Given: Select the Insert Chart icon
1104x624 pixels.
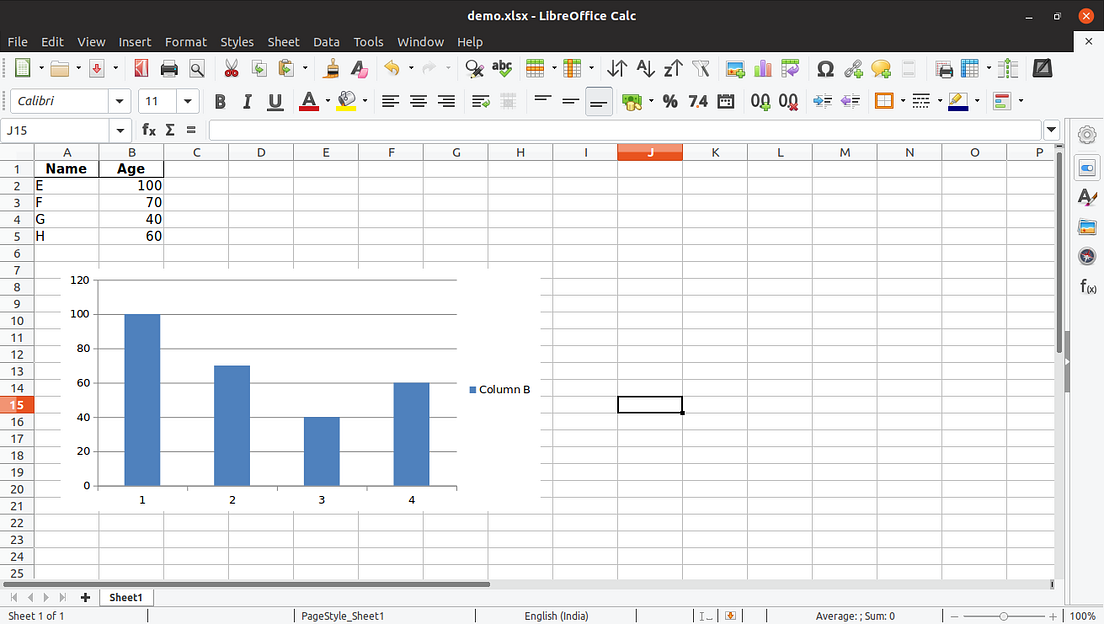Looking at the screenshot, I should (x=761, y=68).
